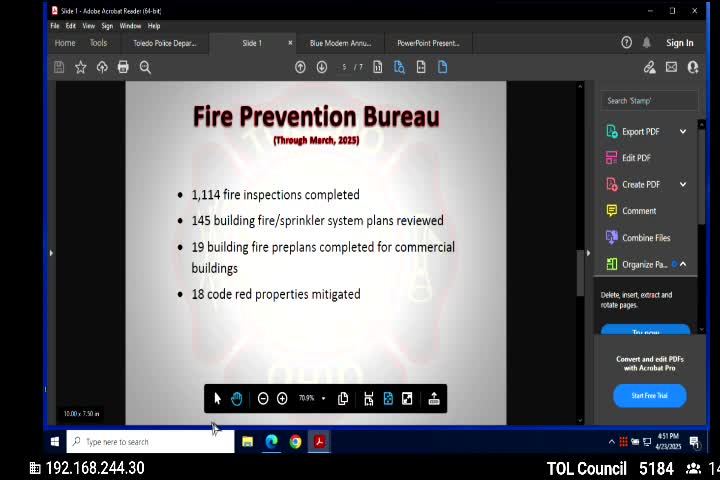The height and width of the screenshot is (480, 720).
Task: Toggle fit one full page icon
Action: (388, 399)
